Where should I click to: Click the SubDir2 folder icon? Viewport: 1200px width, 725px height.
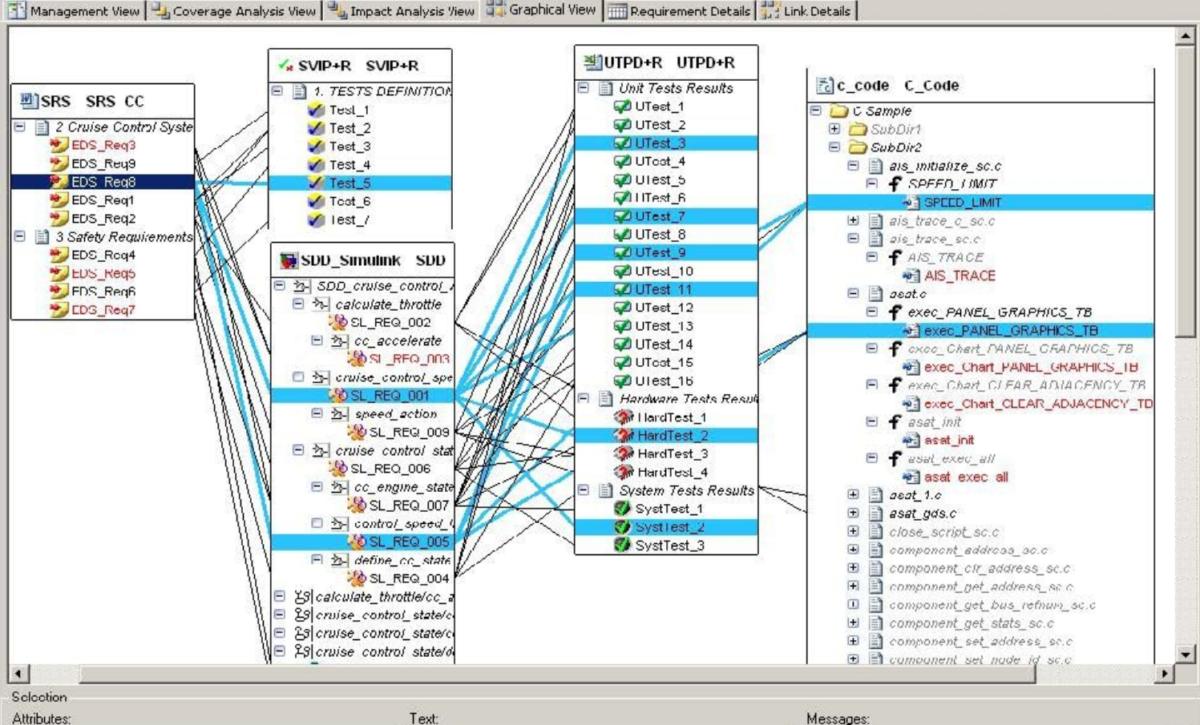[858, 148]
